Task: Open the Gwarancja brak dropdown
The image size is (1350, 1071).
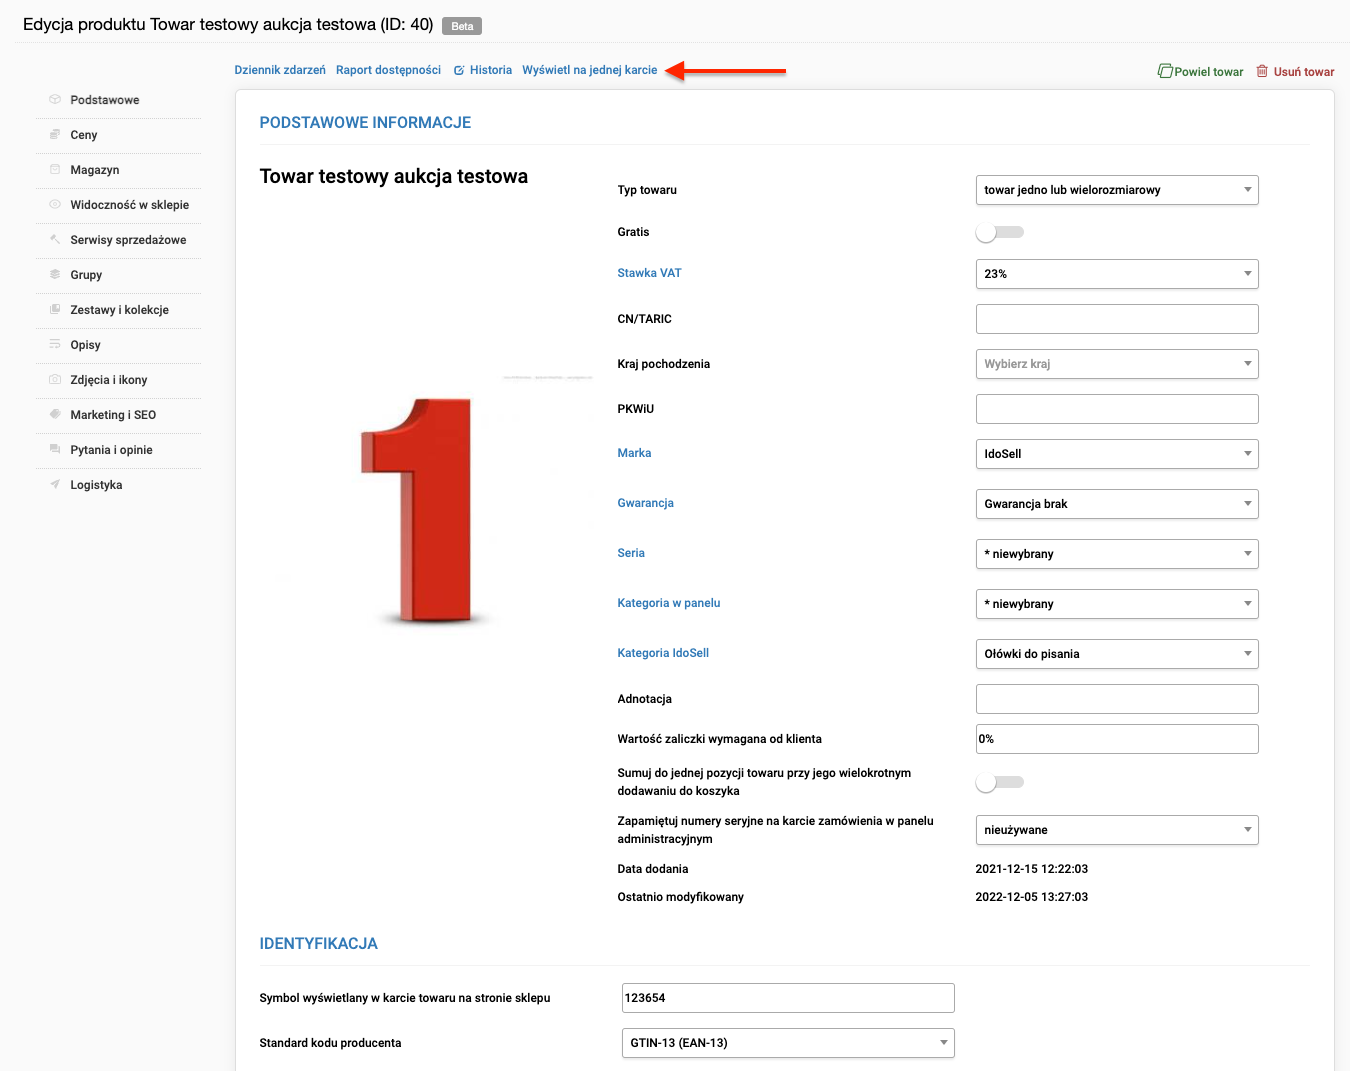Action: [x=1117, y=504]
